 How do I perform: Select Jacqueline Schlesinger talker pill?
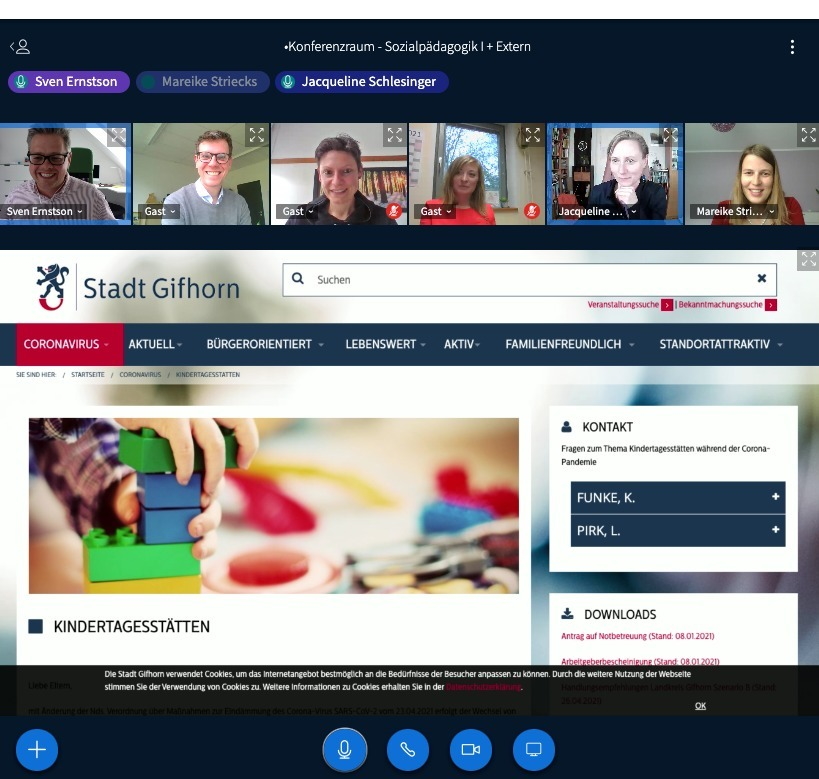(361, 82)
